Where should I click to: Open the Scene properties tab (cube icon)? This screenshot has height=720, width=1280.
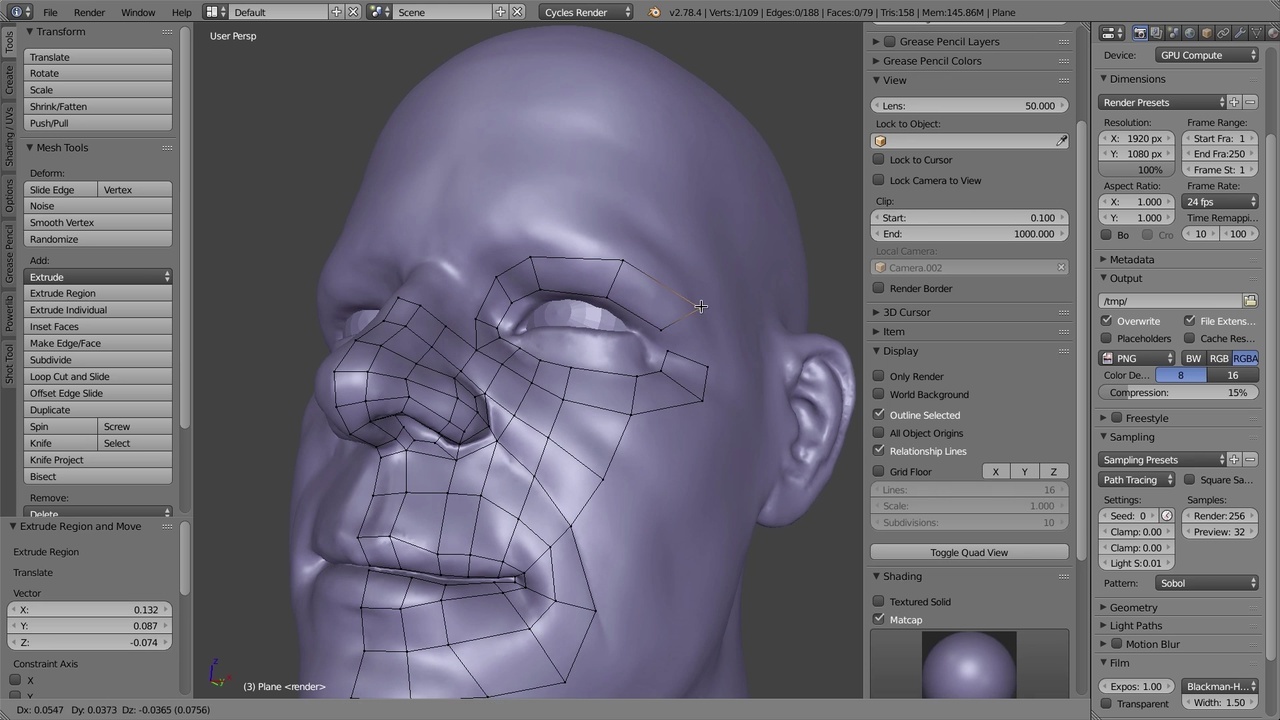tap(1206, 32)
